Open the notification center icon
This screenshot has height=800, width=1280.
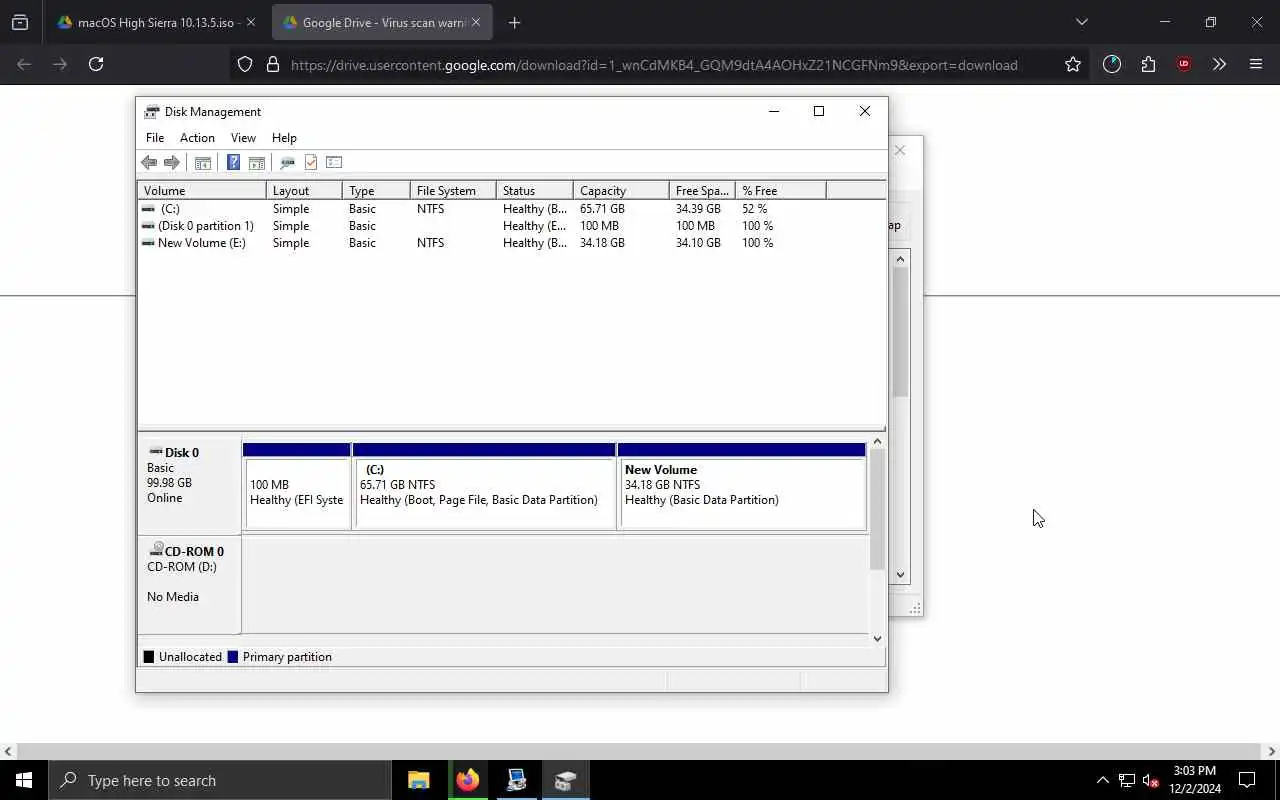(1247, 780)
